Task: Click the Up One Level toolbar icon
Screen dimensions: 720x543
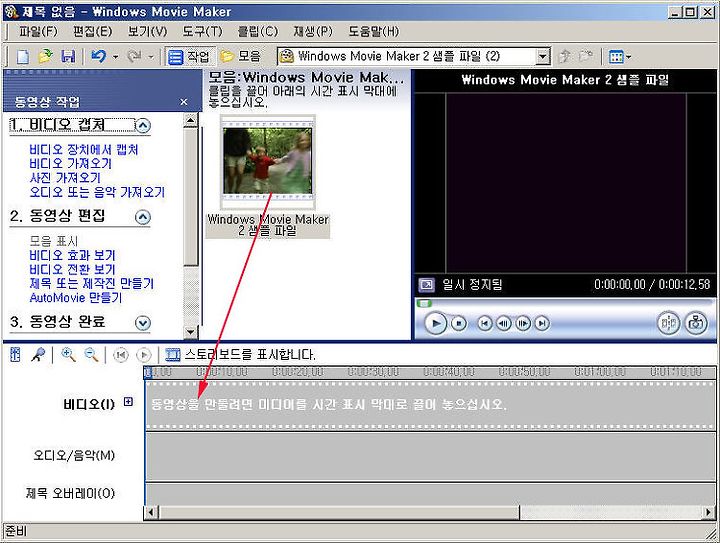Action: pyautogui.click(x=565, y=56)
